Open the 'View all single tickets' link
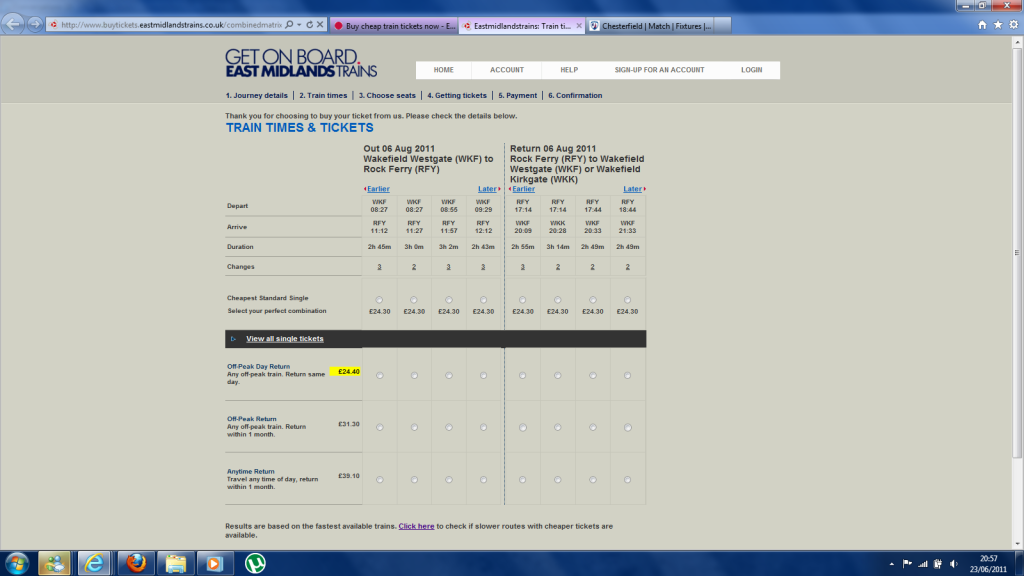Image resolution: width=1024 pixels, height=576 pixels. pos(285,339)
